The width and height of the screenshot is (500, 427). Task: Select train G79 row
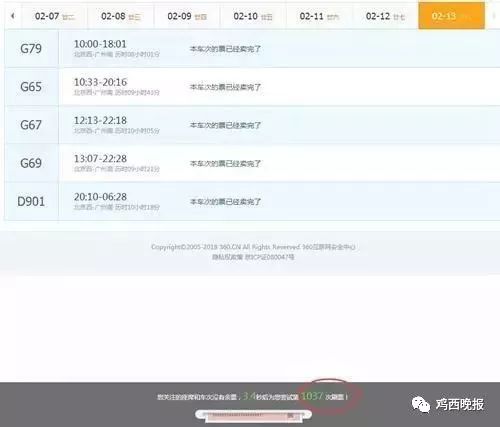pyautogui.click(x=252, y=49)
